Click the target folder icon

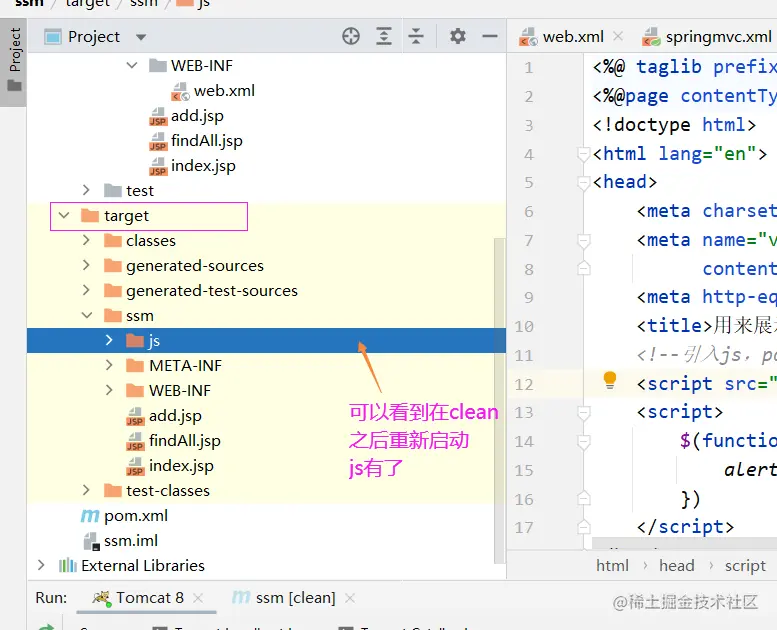coord(90,216)
